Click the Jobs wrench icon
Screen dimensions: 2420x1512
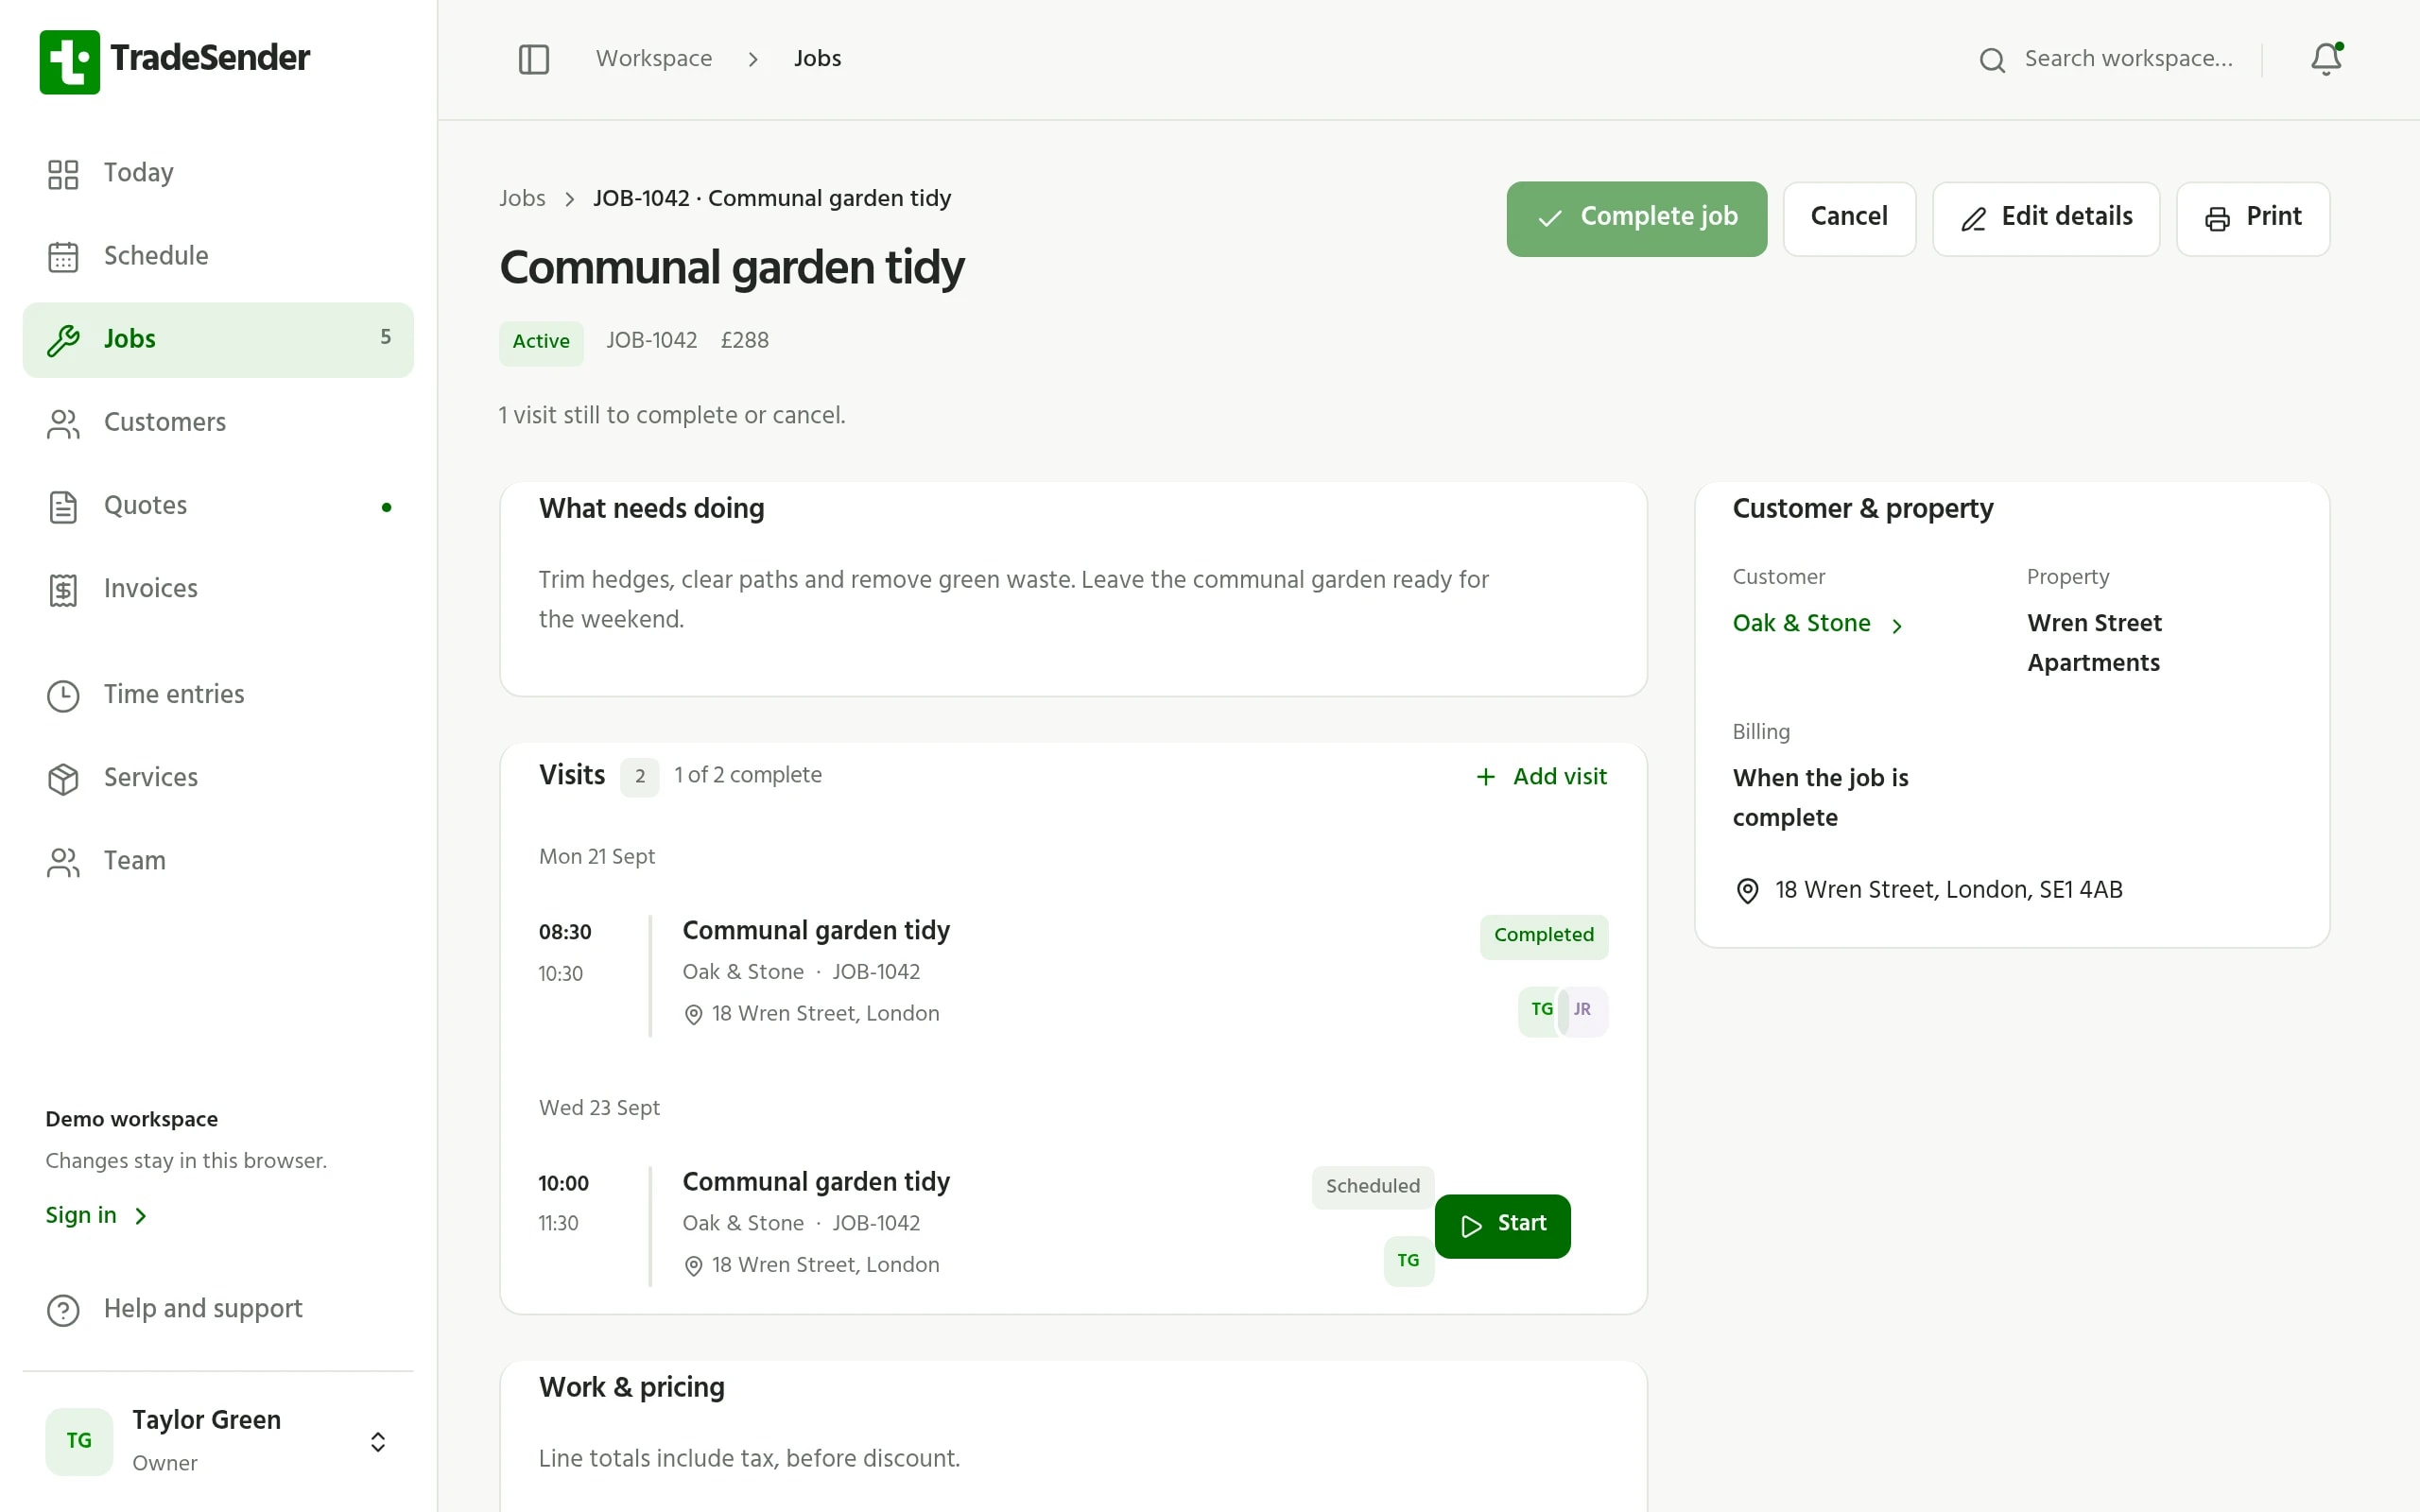[63, 340]
